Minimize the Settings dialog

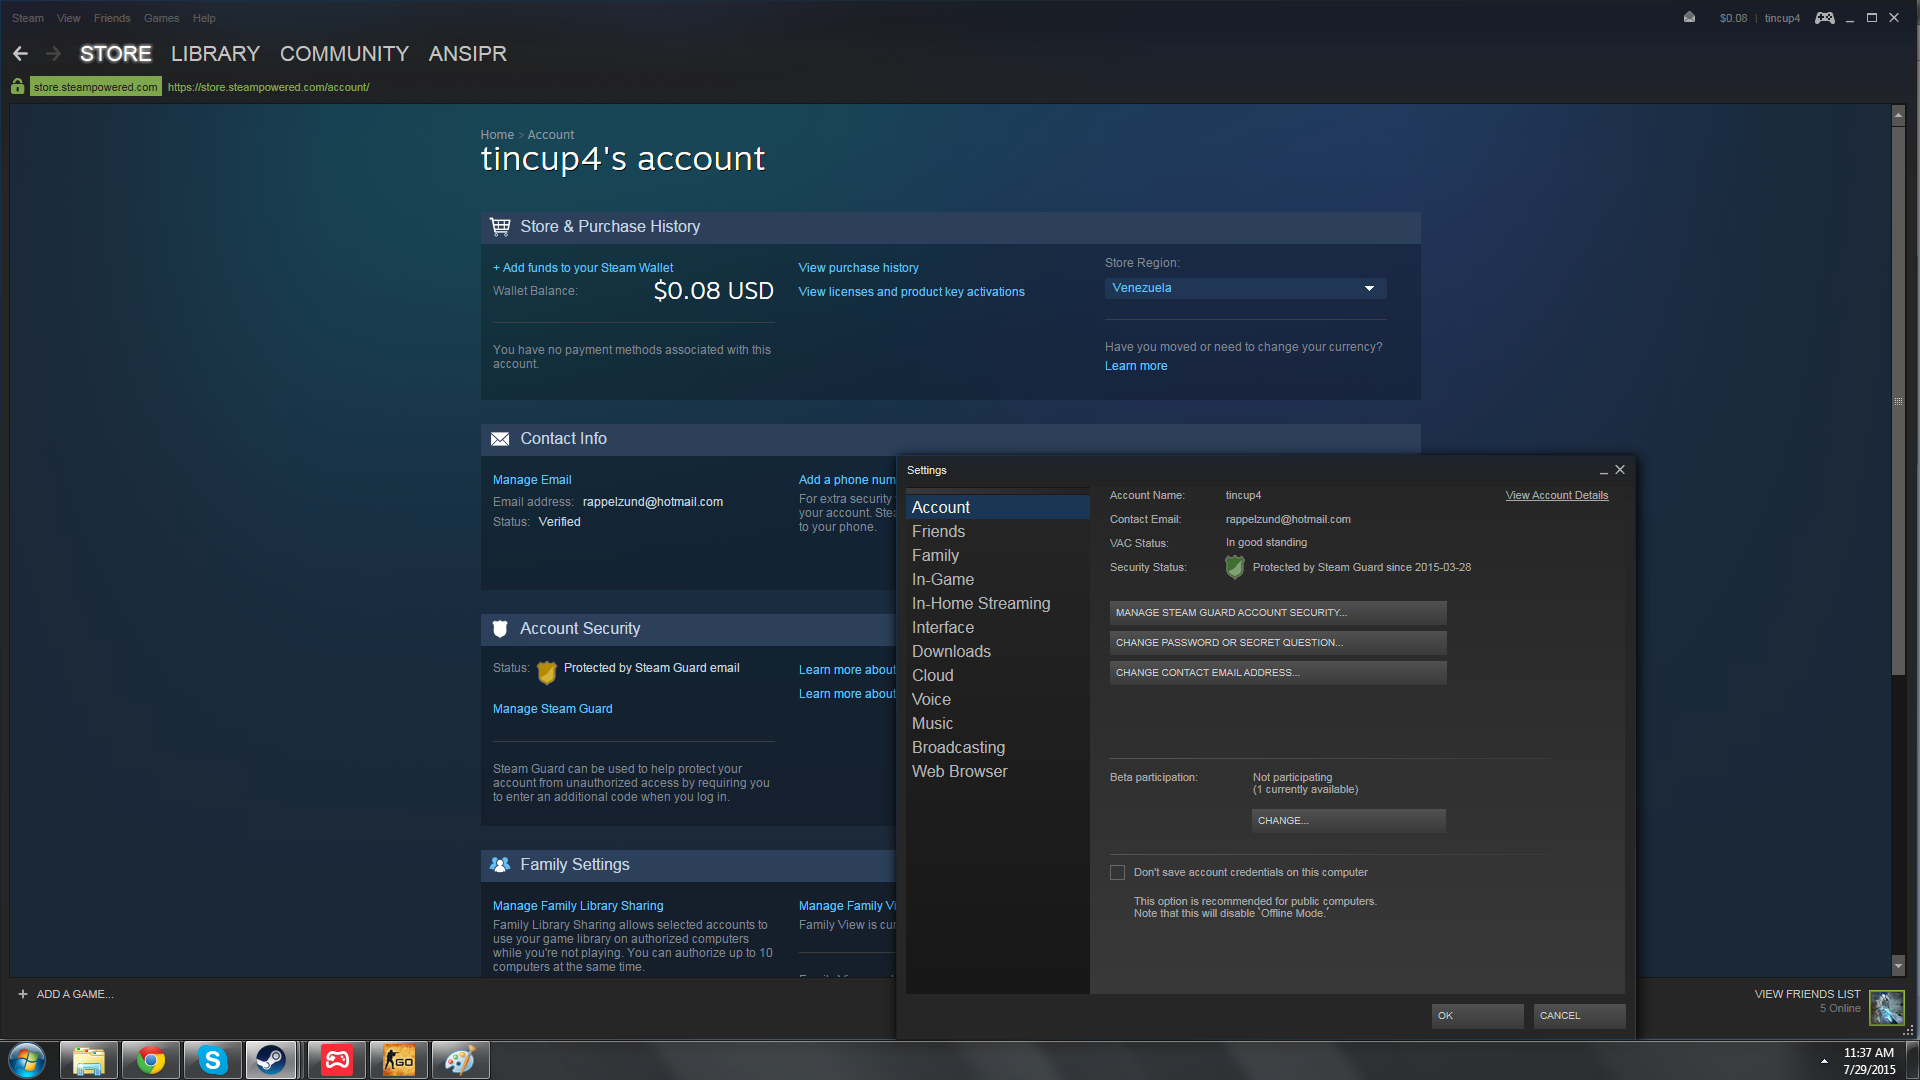point(1603,470)
